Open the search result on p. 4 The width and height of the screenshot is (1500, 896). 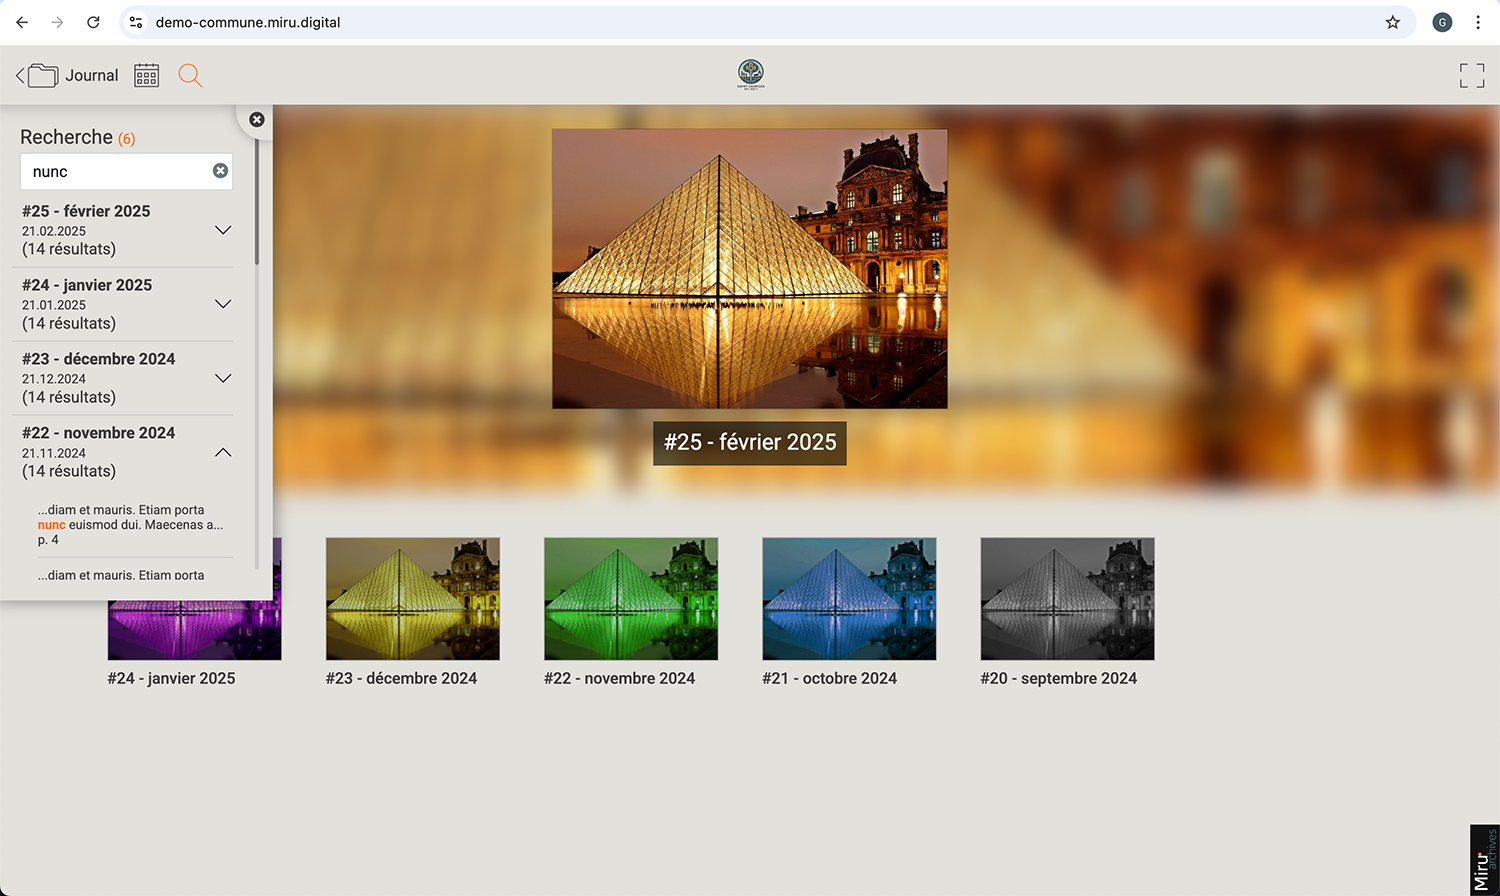pos(130,524)
